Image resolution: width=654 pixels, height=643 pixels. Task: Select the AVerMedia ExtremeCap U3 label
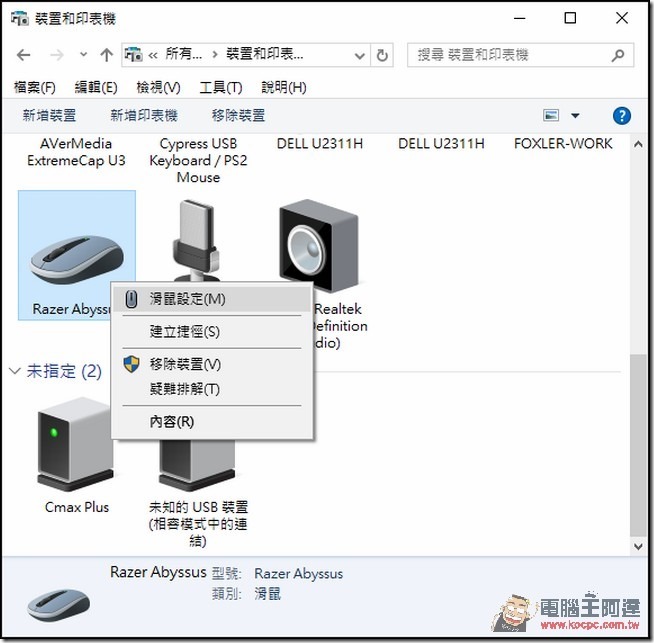tap(76, 152)
